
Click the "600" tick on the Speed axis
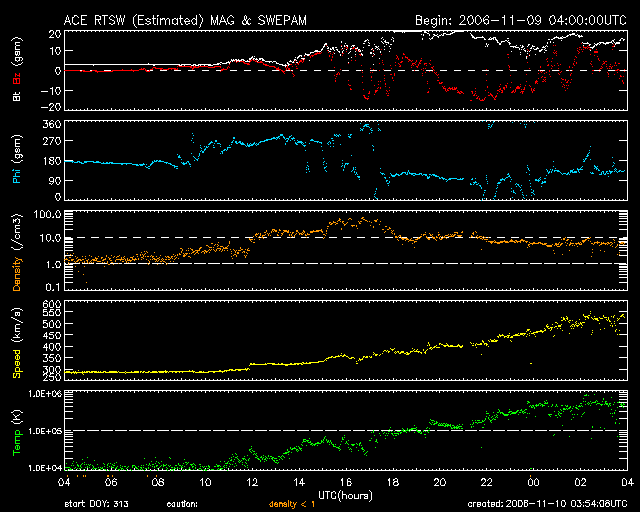(52, 304)
